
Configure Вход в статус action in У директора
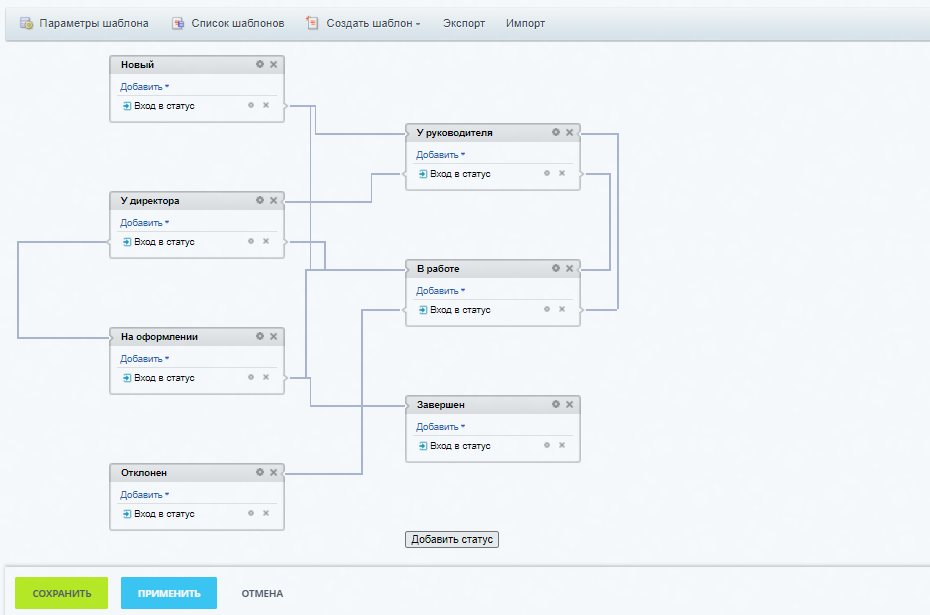251,241
